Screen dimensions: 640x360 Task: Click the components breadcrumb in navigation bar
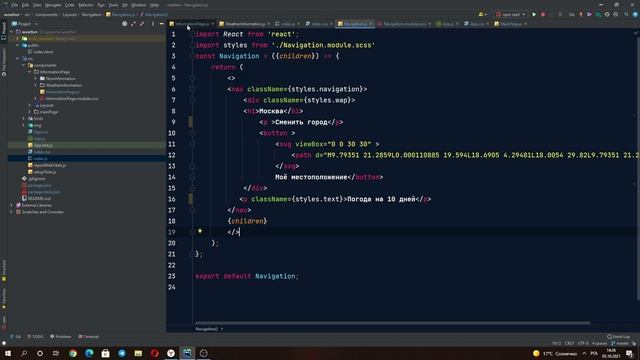coord(46,15)
